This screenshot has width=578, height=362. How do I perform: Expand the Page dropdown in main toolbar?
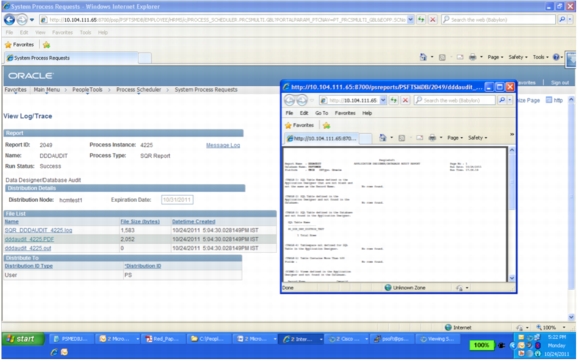(x=495, y=57)
